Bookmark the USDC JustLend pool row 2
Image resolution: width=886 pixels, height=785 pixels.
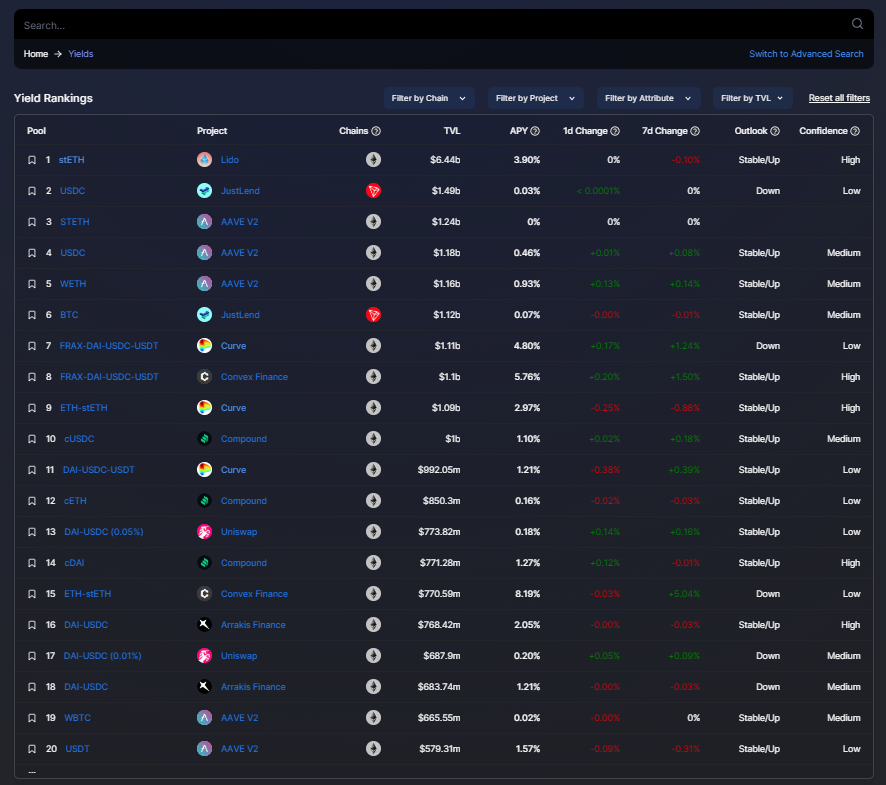(x=32, y=191)
